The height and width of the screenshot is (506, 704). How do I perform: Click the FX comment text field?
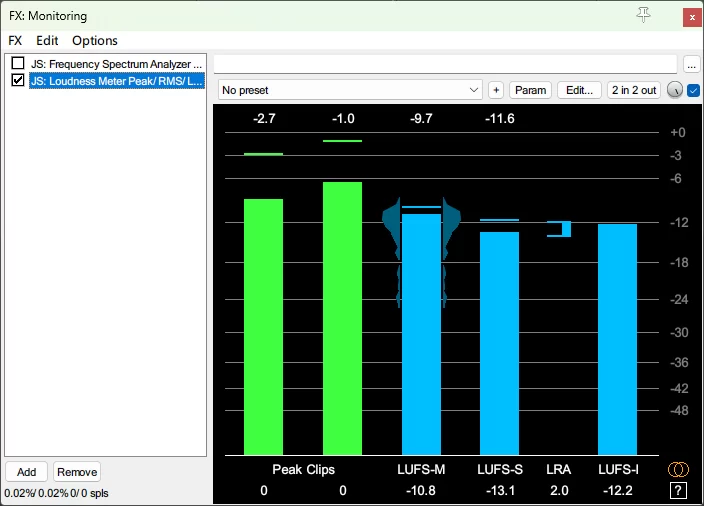click(445, 65)
